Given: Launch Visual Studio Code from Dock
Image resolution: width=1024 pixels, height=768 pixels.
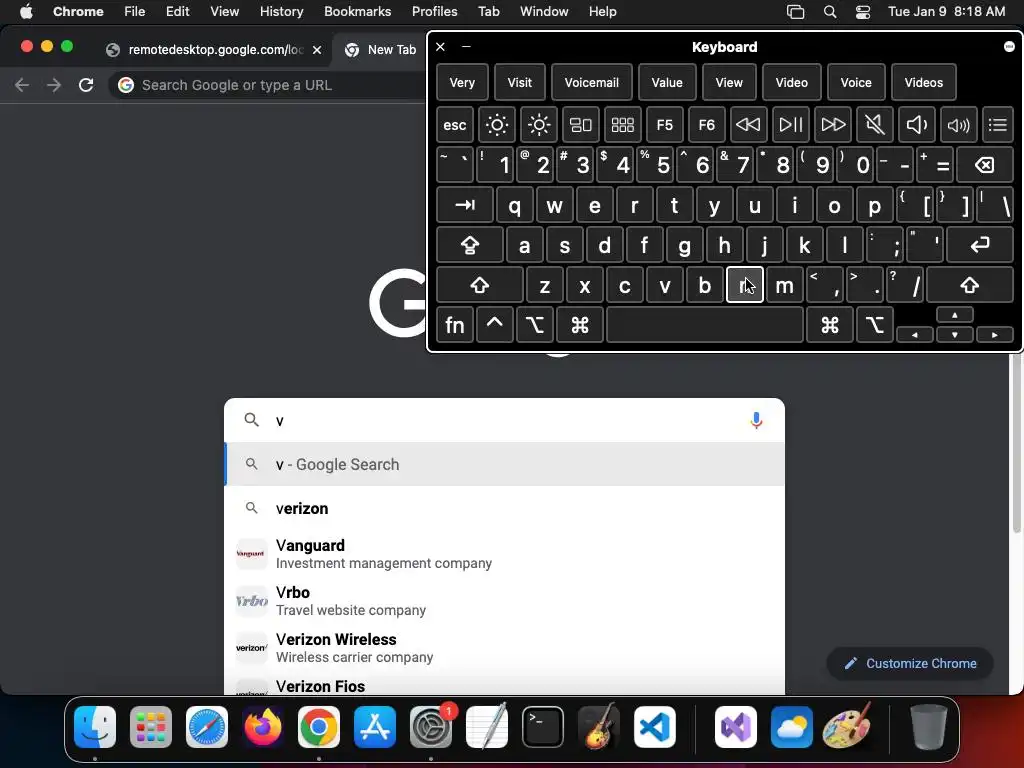Looking at the screenshot, I should click(654, 727).
